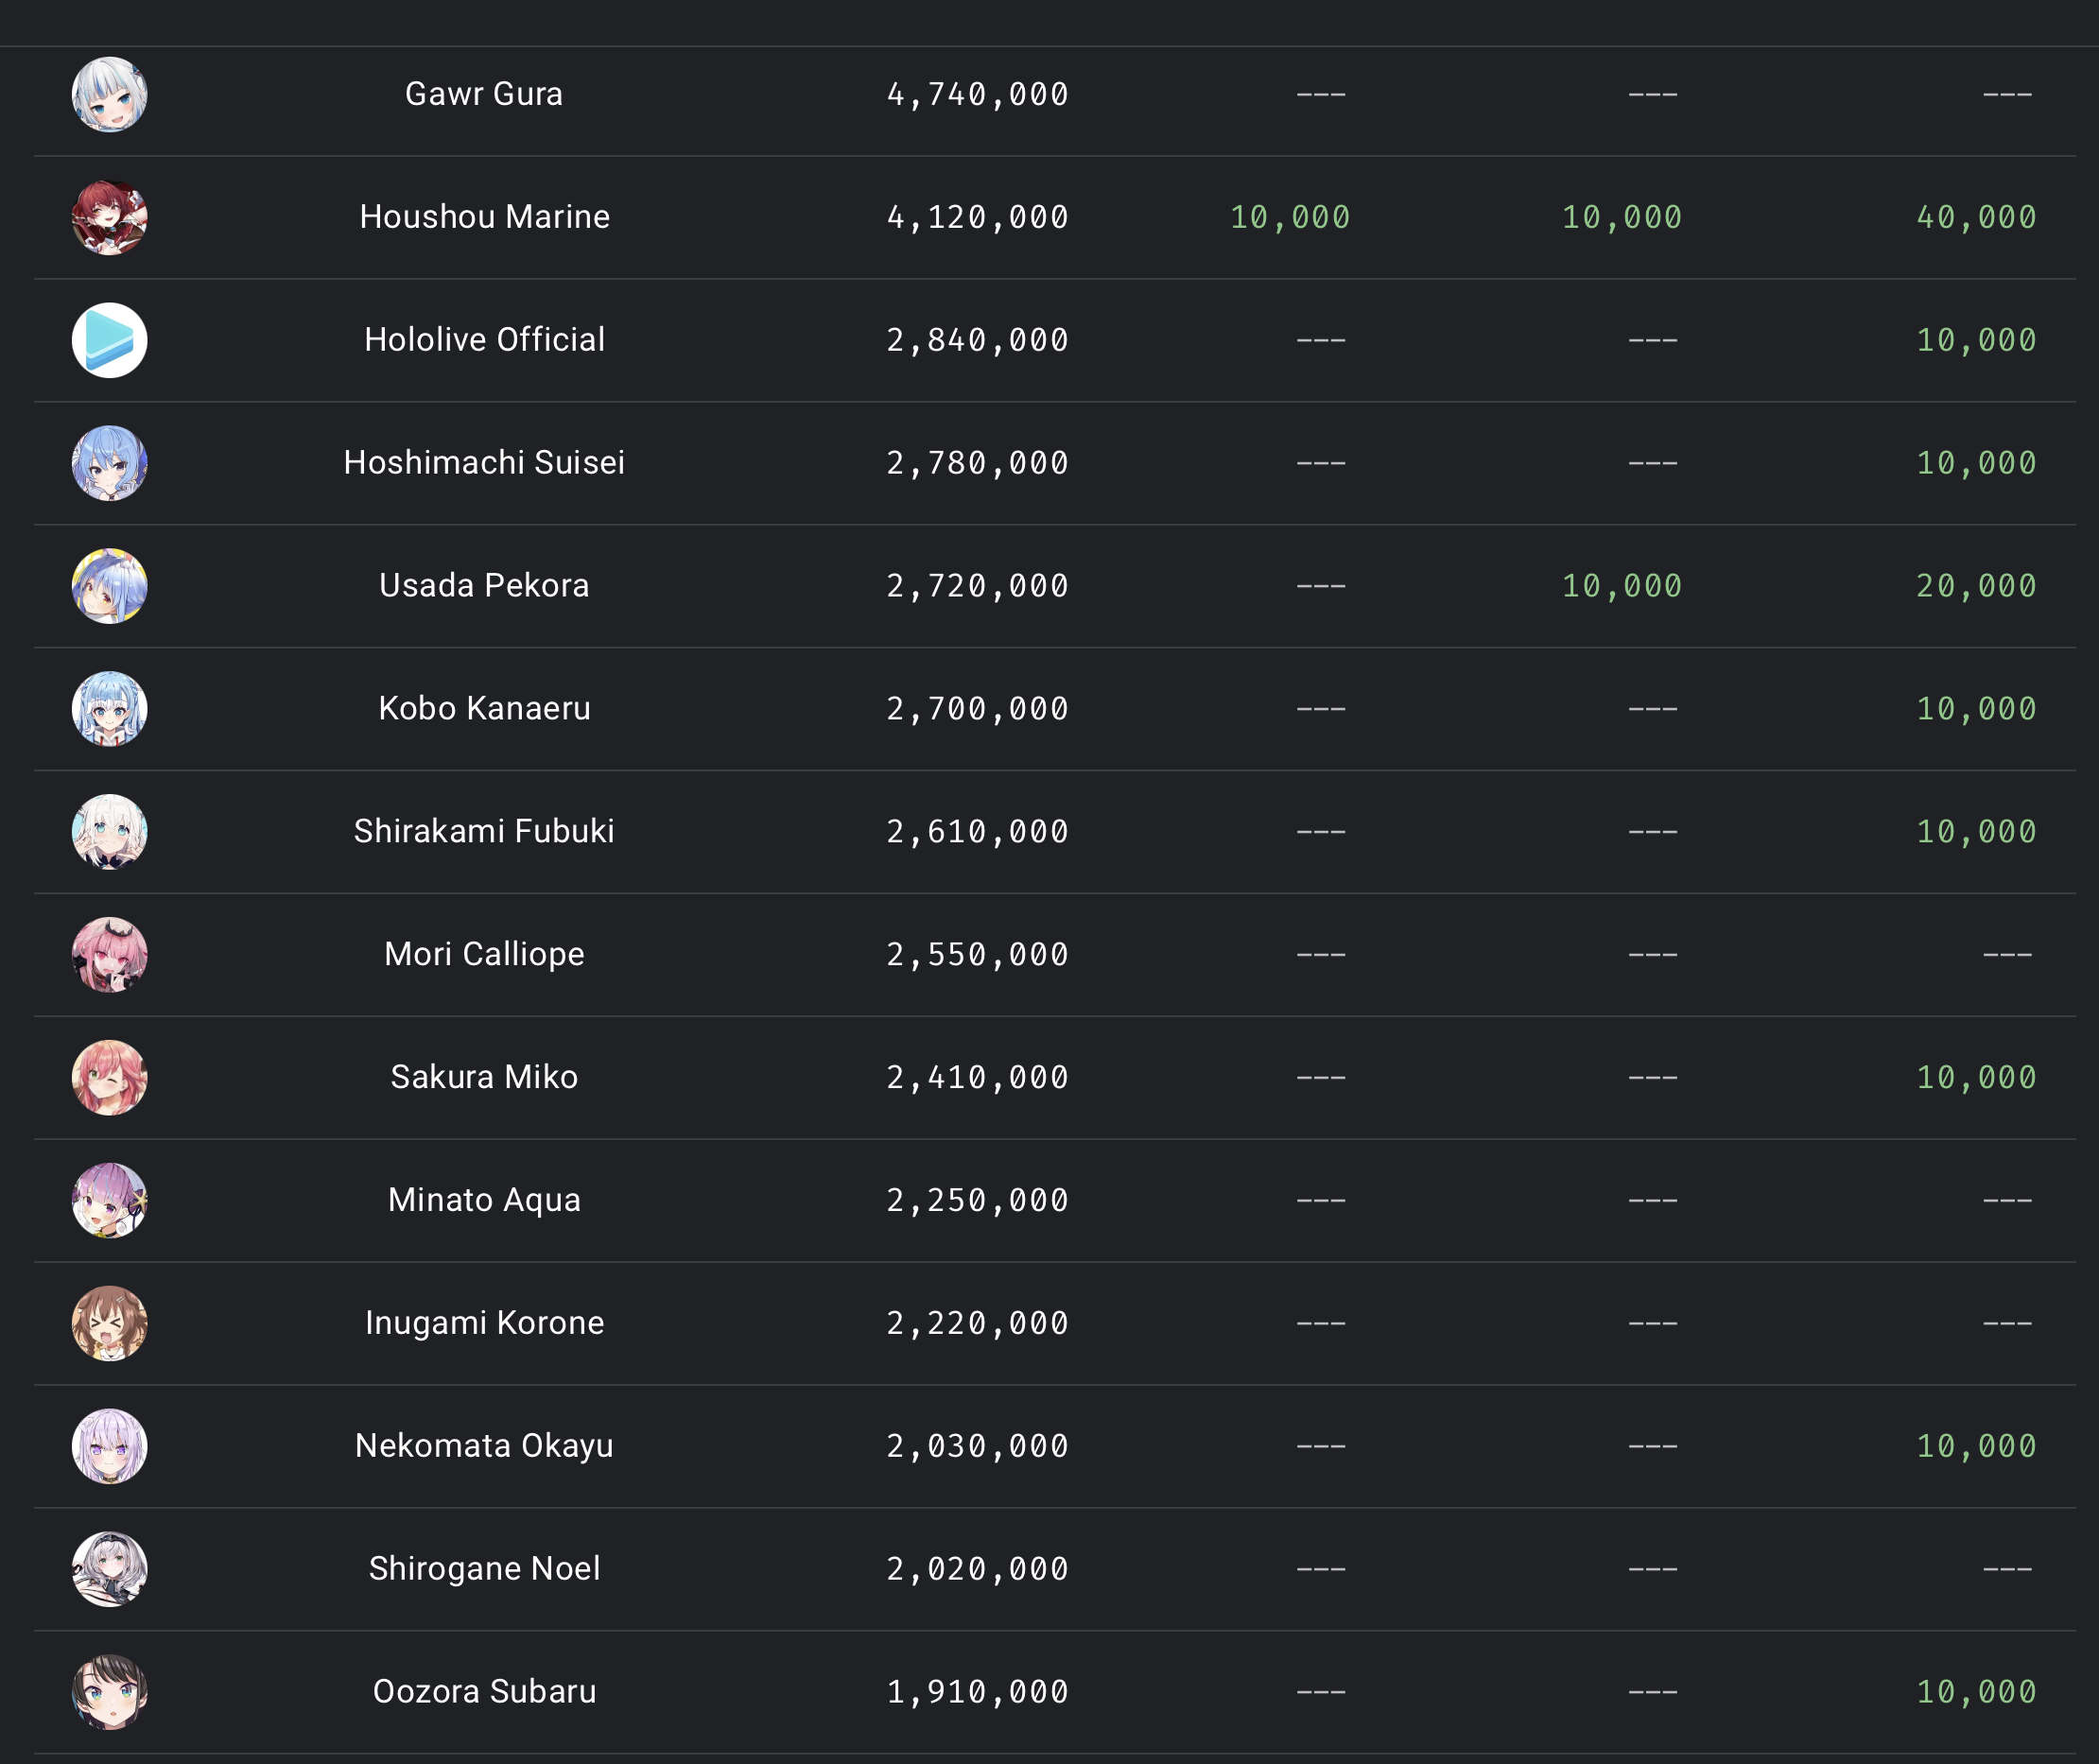Select Mori Calliope's profile picture

point(110,955)
